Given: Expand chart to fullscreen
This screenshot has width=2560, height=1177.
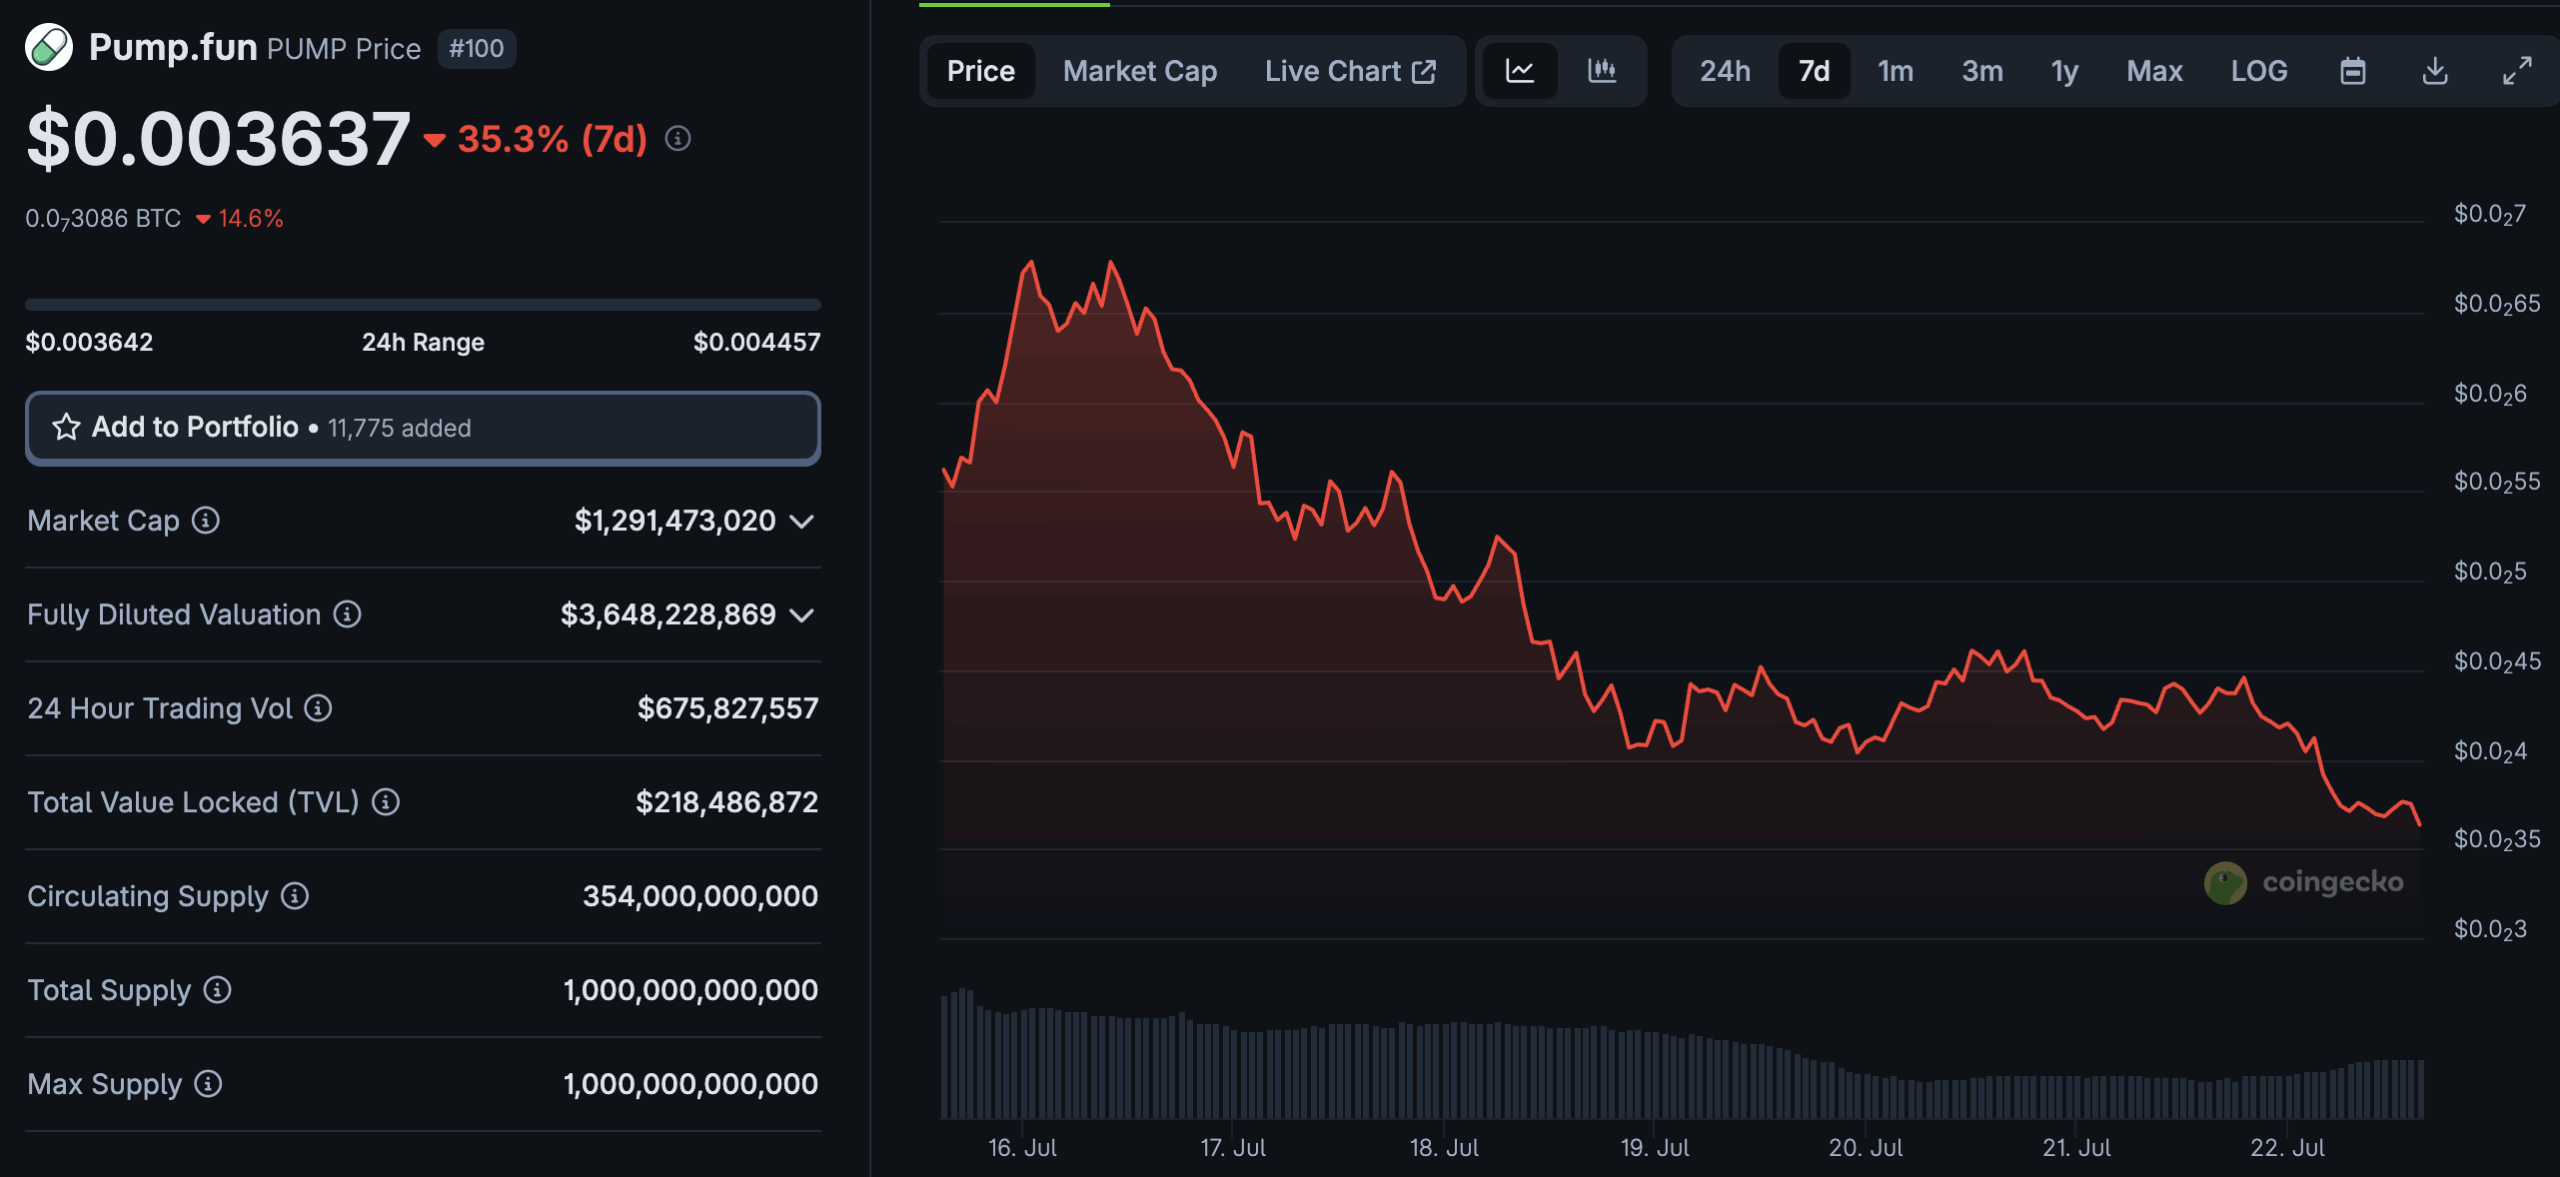Looking at the screenshot, I should click(x=2517, y=71).
